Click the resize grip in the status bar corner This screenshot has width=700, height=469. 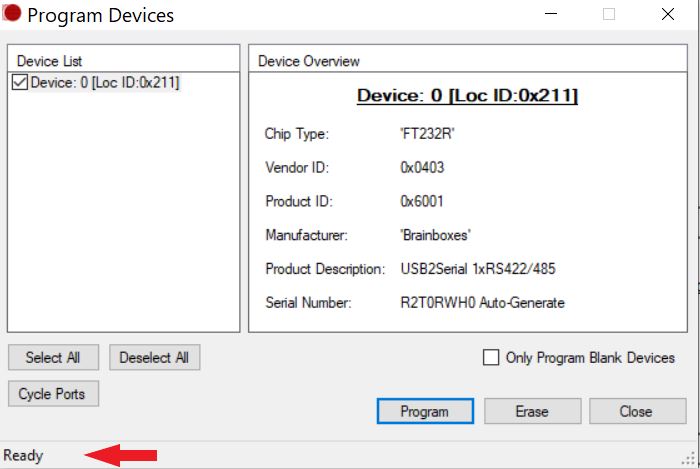(689, 458)
